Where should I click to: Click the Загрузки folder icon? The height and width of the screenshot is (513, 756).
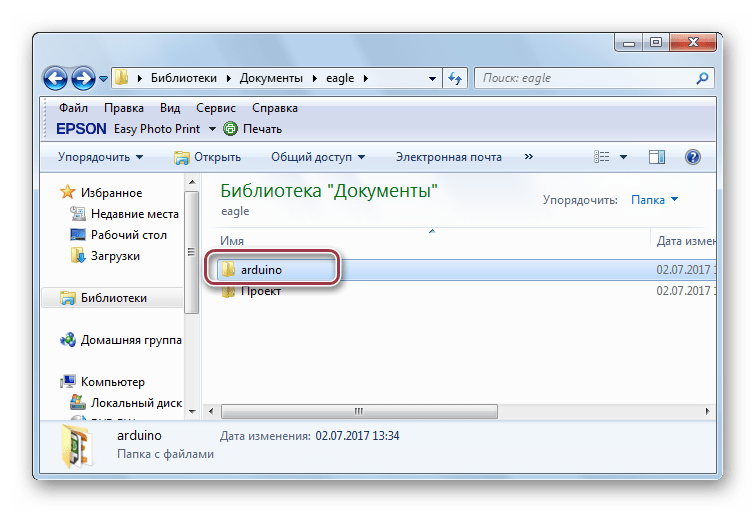pyautogui.click(x=78, y=256)
